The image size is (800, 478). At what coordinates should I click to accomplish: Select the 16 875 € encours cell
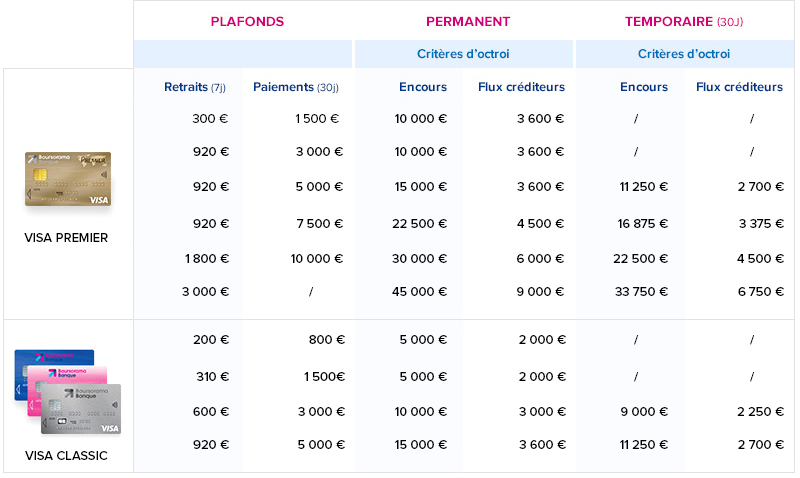[x=643, y=222]
